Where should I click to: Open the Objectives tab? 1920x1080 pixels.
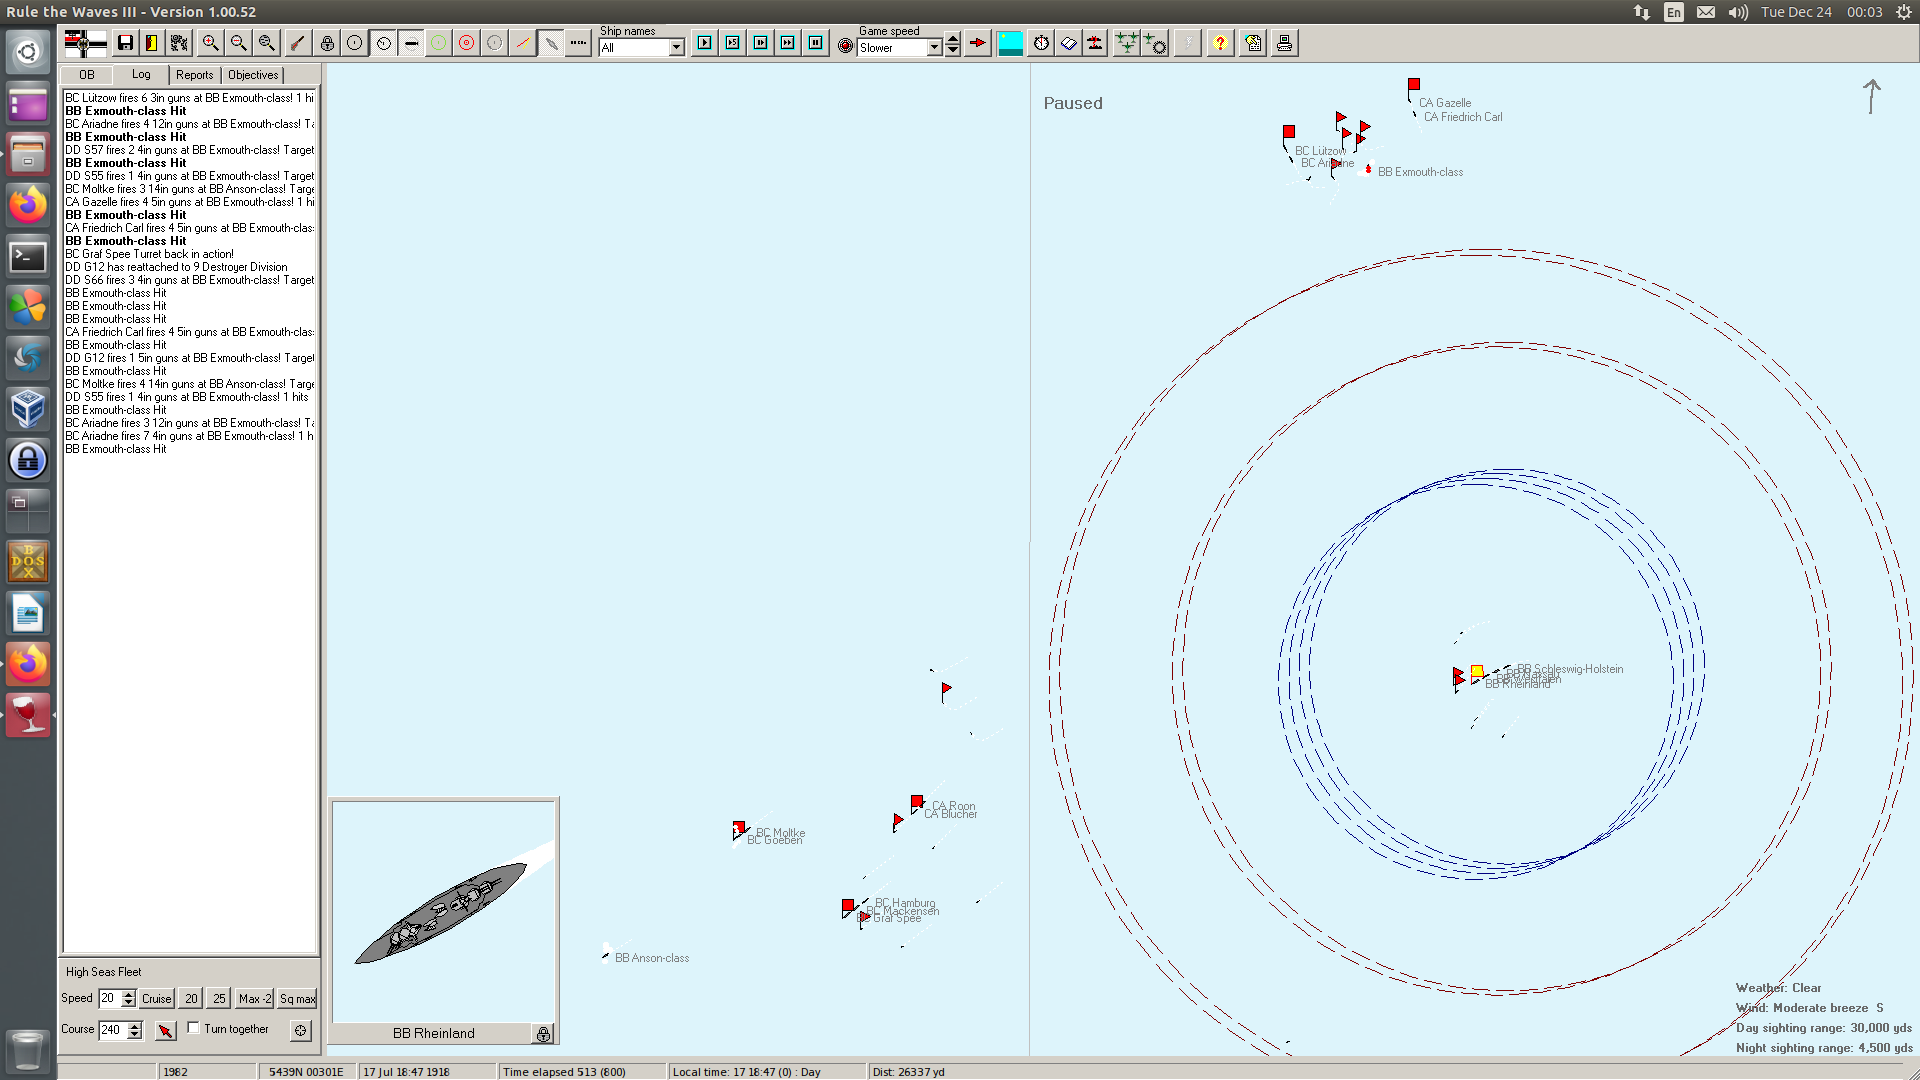253,75
